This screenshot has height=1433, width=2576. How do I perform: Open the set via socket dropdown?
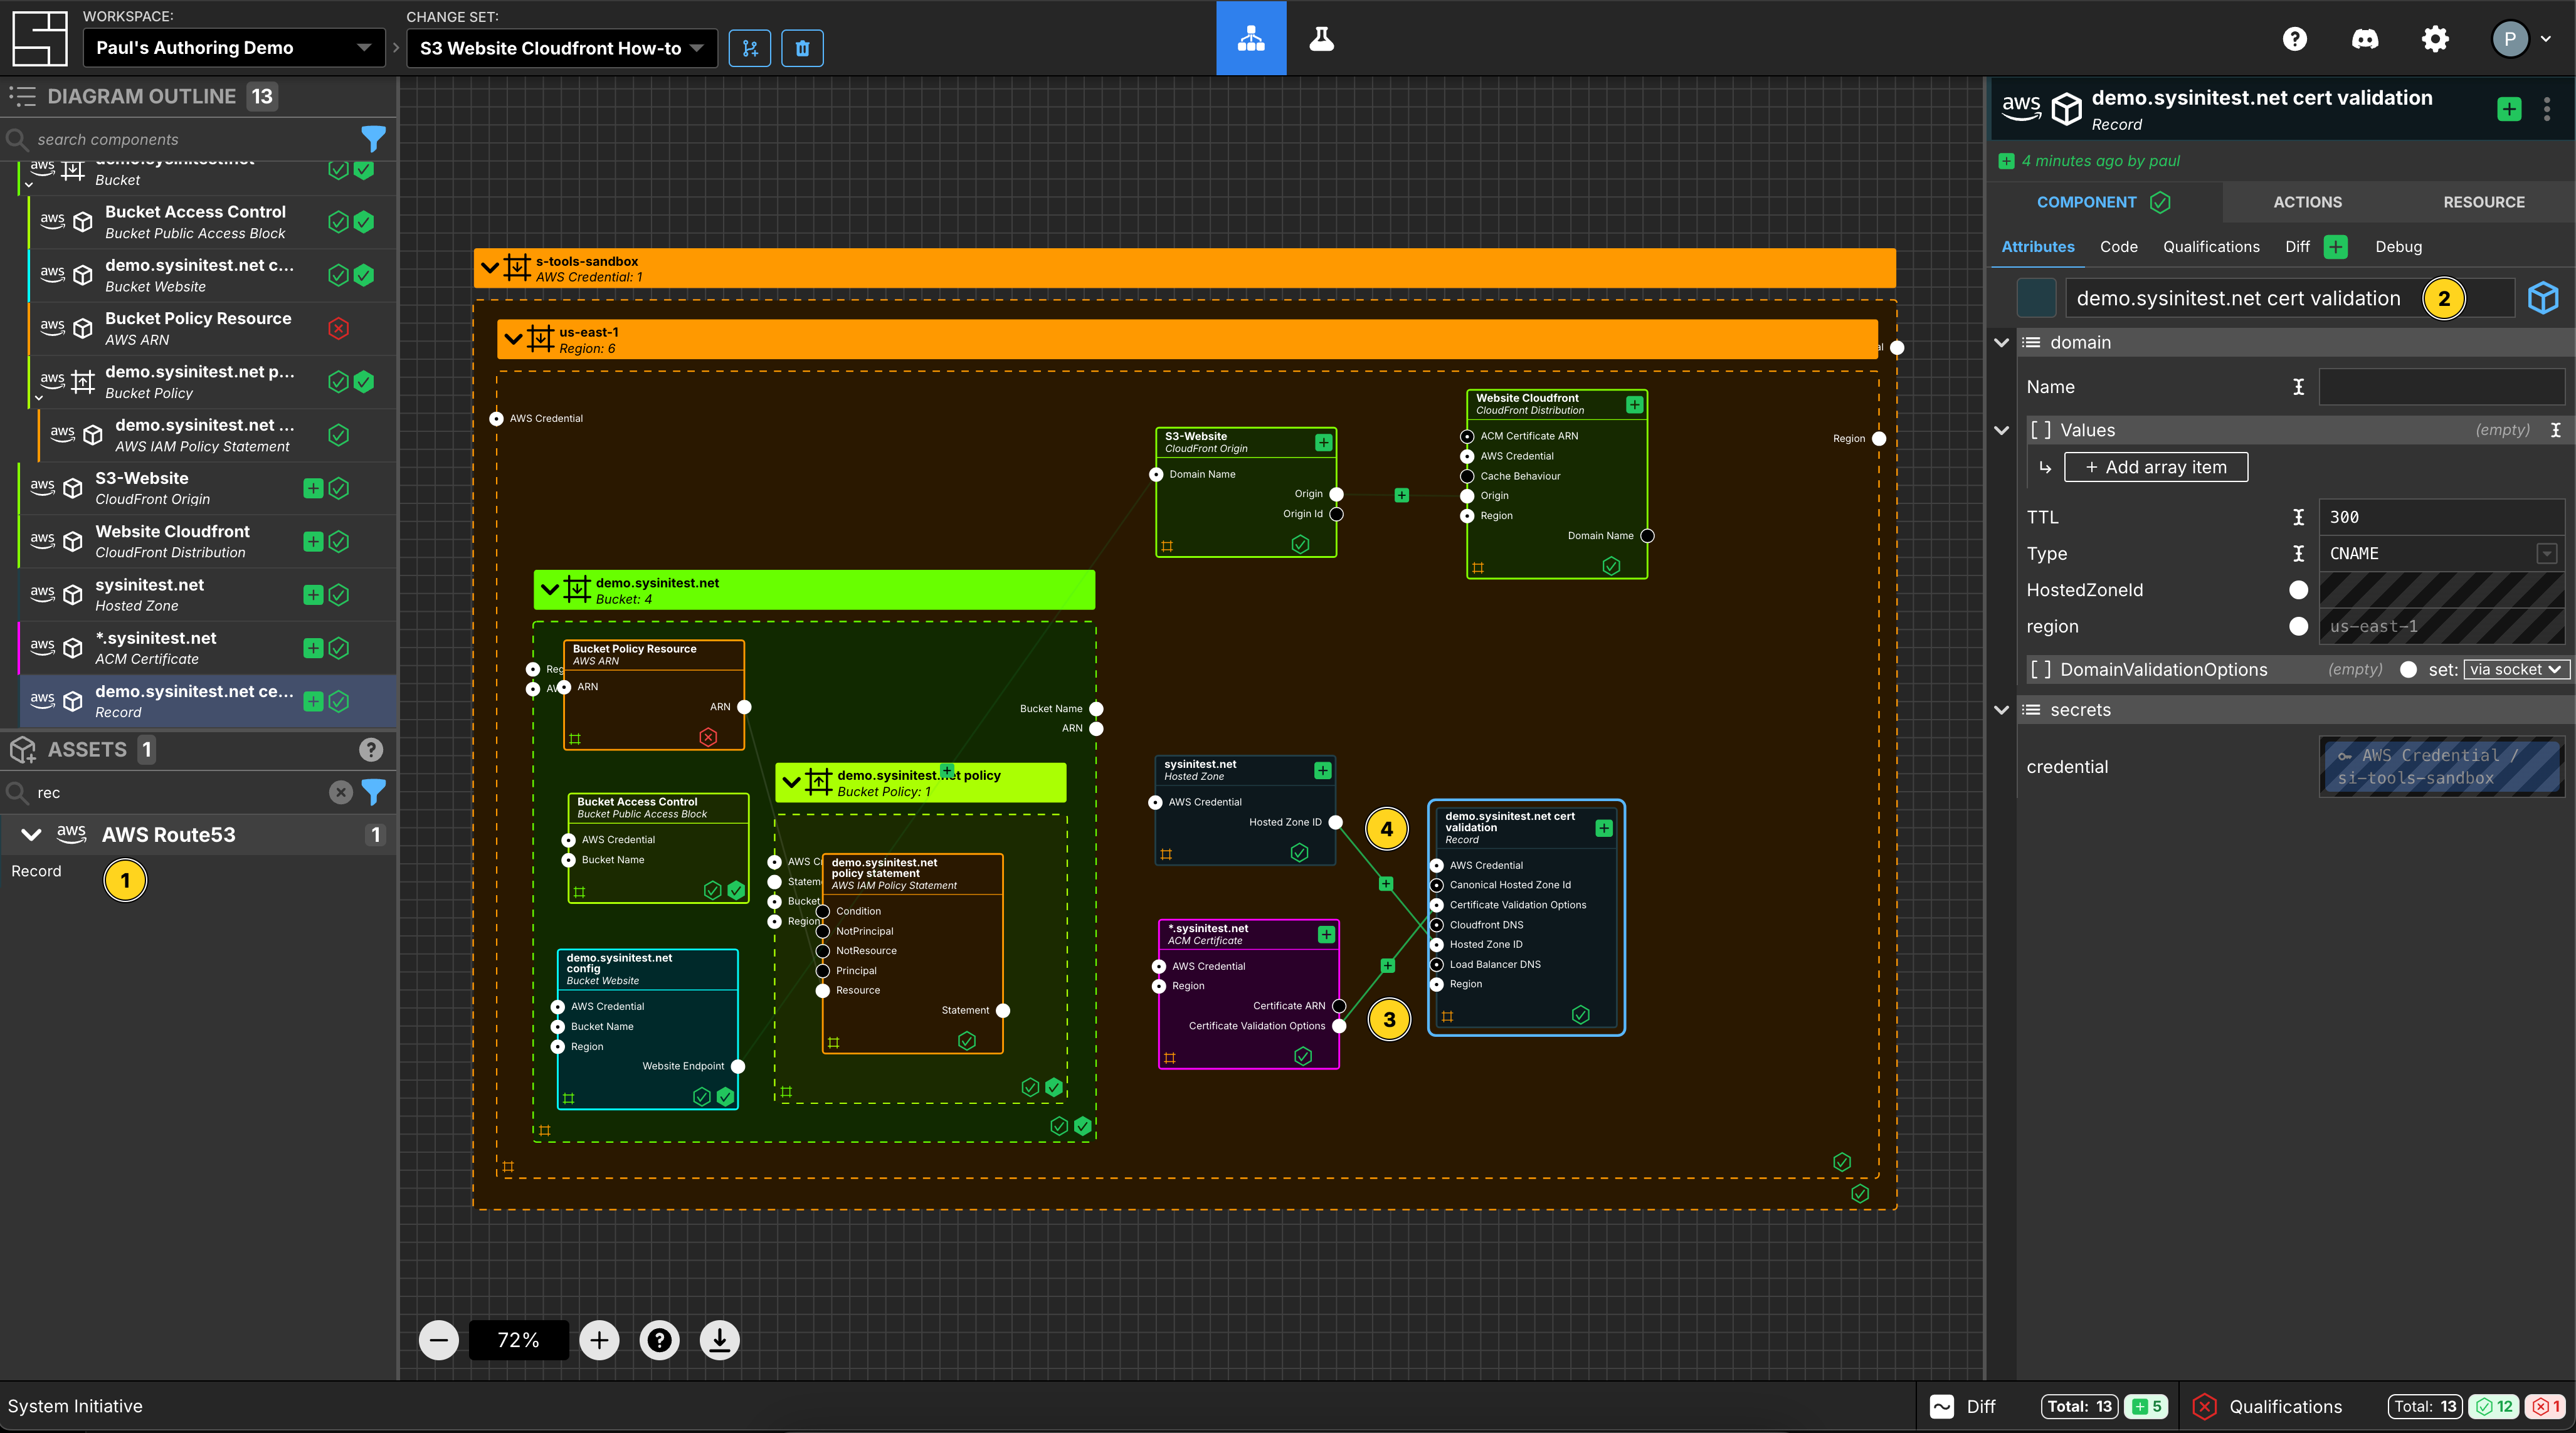(x=2516, y=670)
